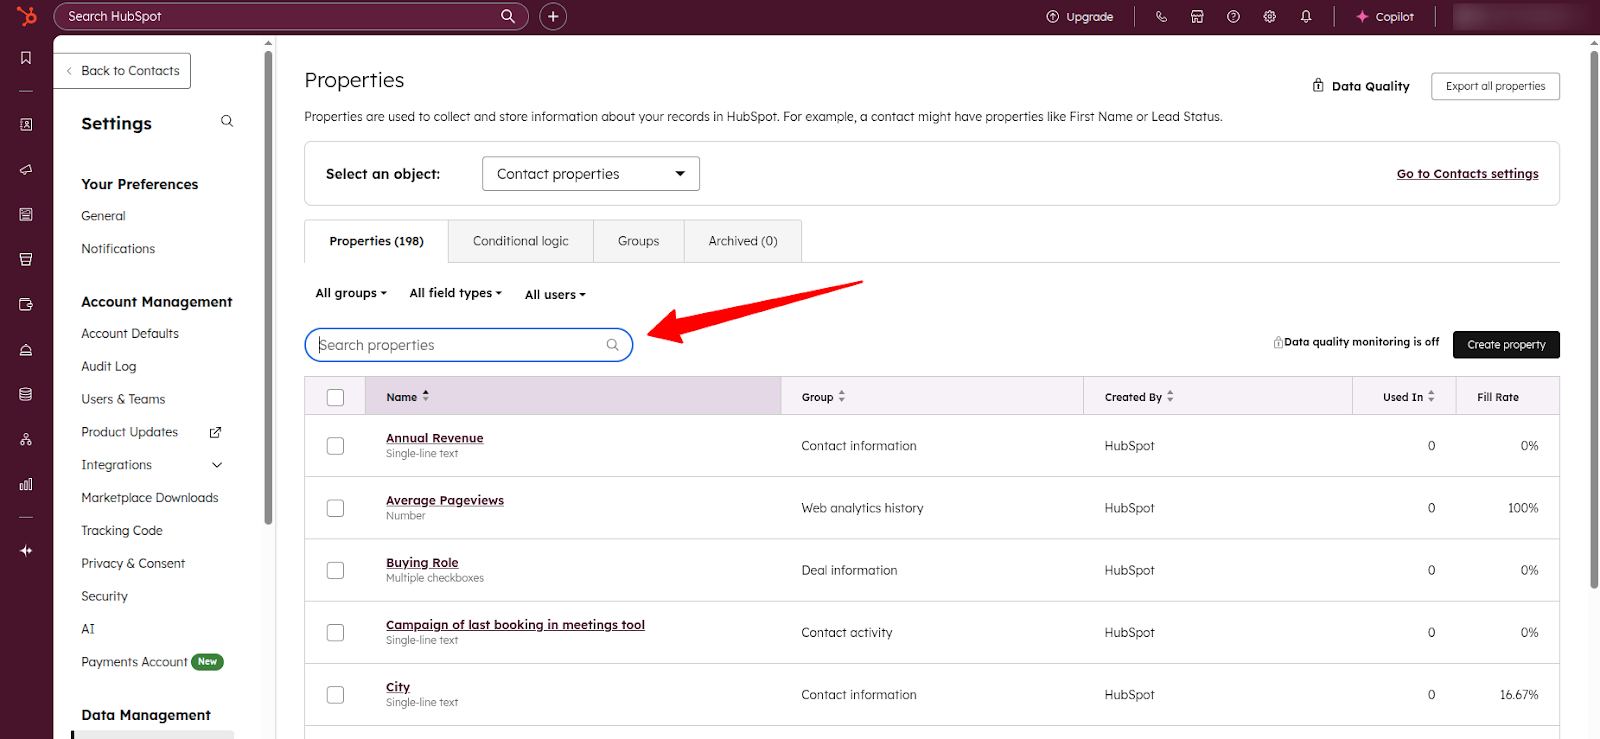Switch to the Archived (0) tab
The height and width of the screenshot is (739, 1600).
(x=743, y=241)
